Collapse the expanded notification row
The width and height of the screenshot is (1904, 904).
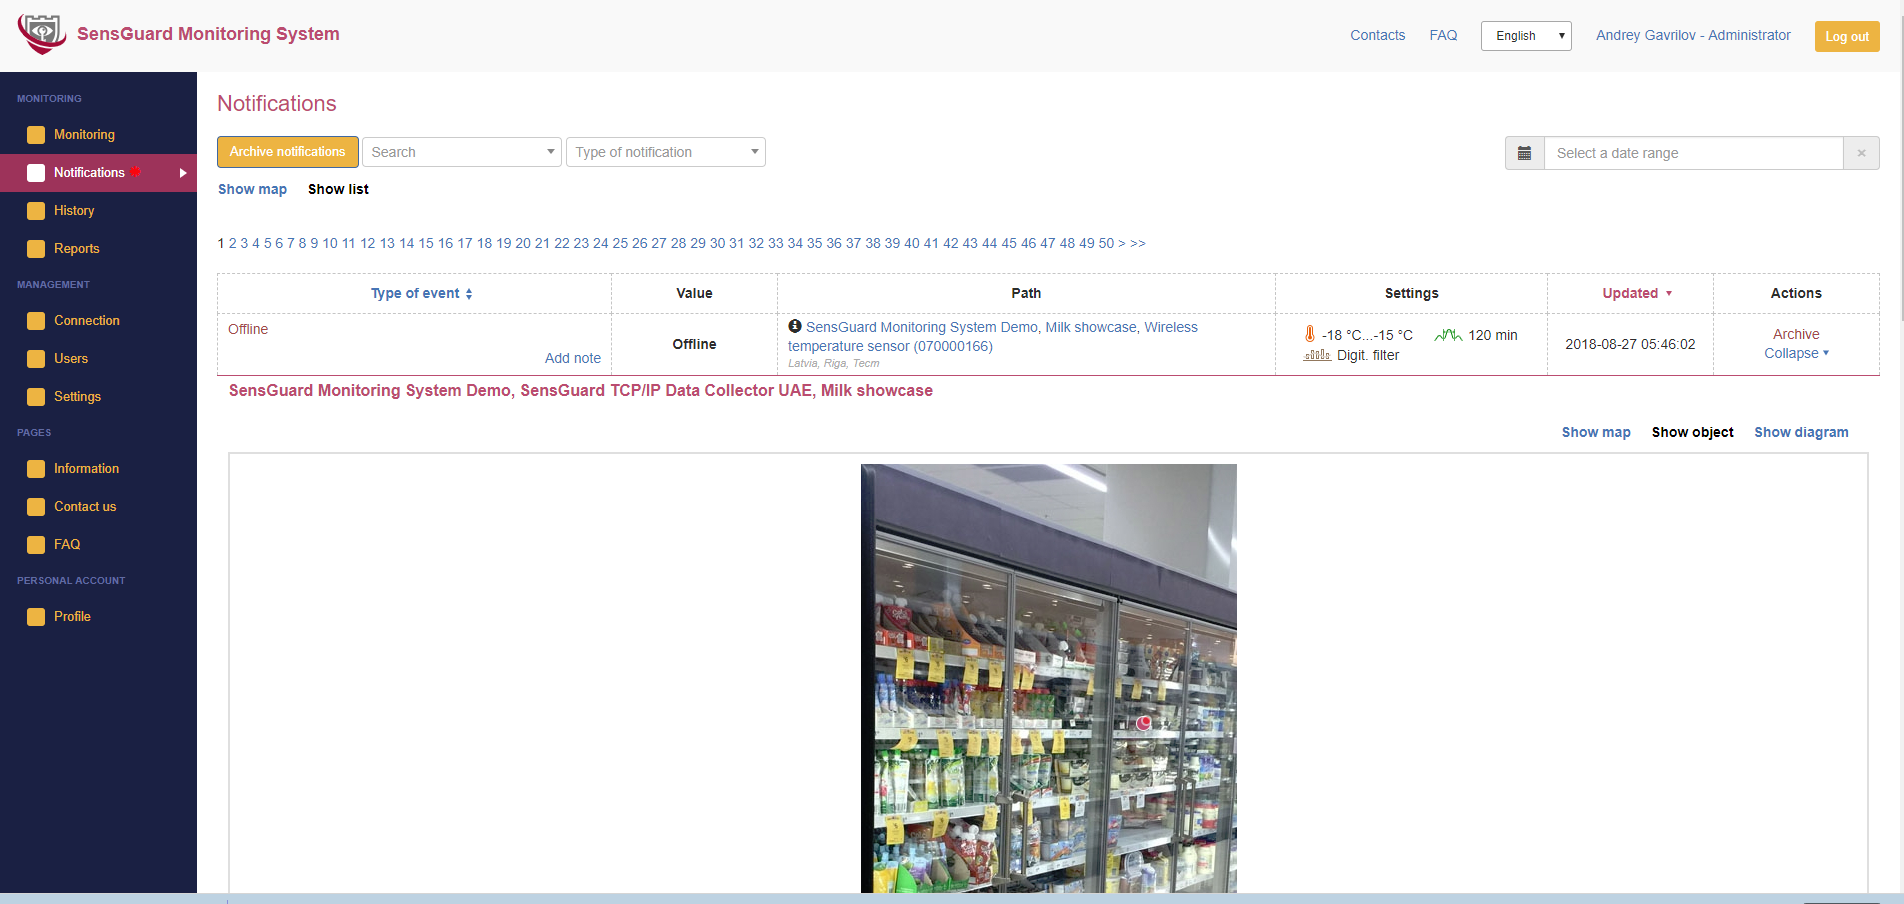coord(1796,353)
